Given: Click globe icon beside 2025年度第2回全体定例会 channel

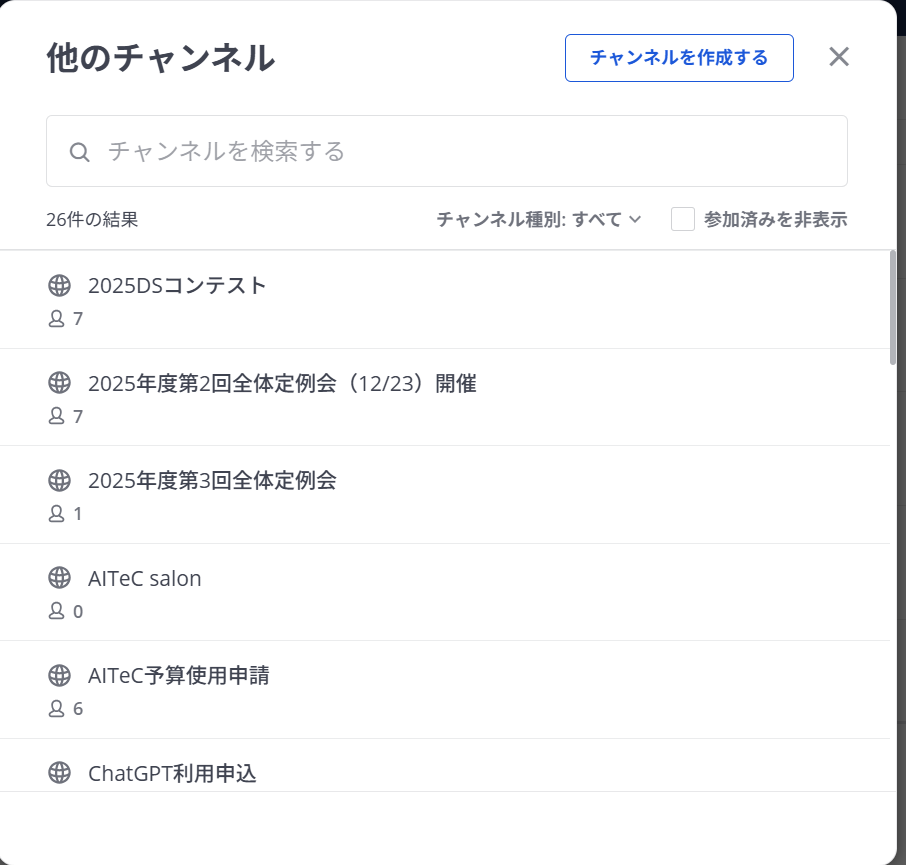Looking at the screenshot, I should 59,383.
